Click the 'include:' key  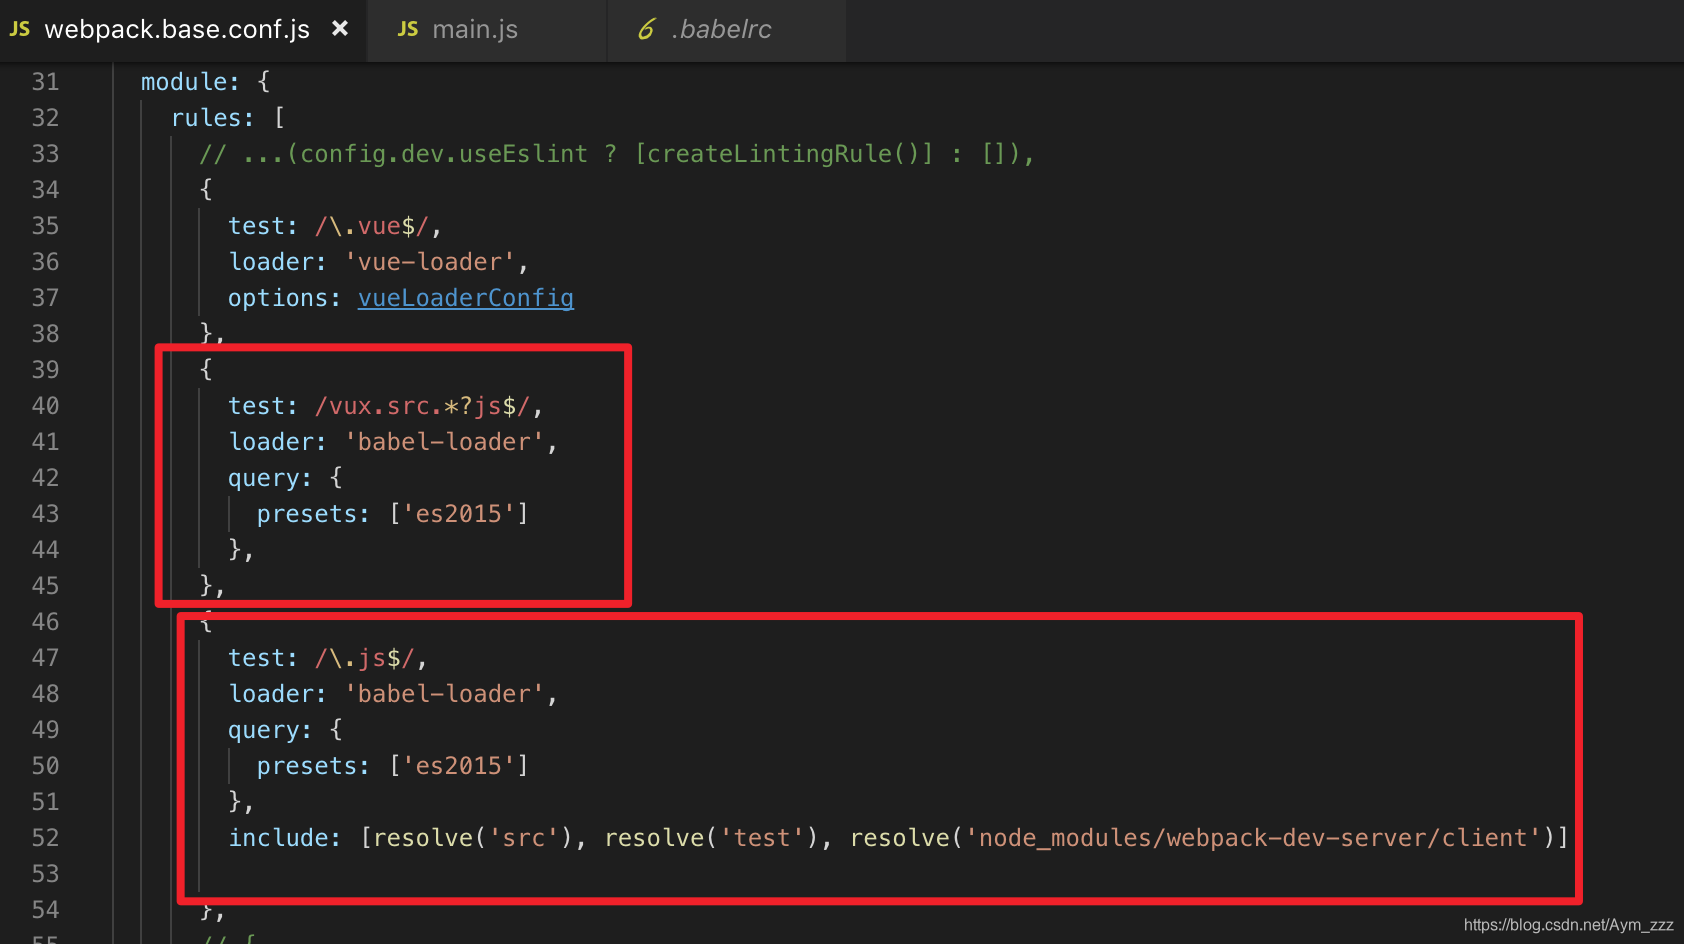tap(284, 838)
